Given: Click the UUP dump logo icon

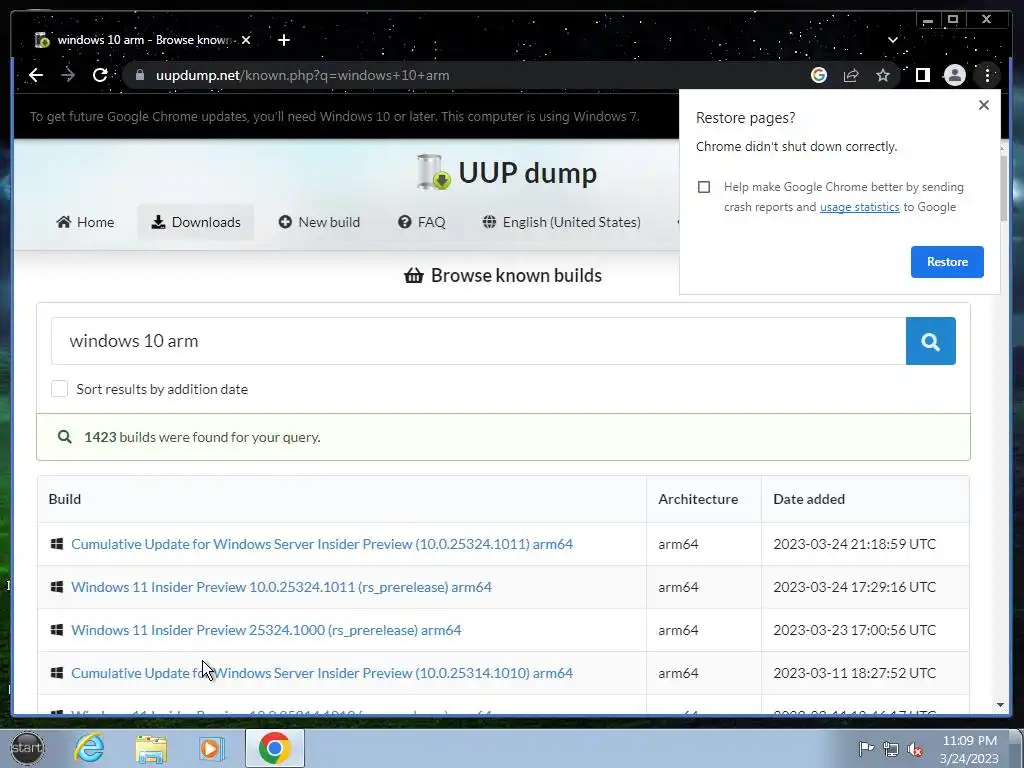Looking at the screenshot, I should coord(434,172).
